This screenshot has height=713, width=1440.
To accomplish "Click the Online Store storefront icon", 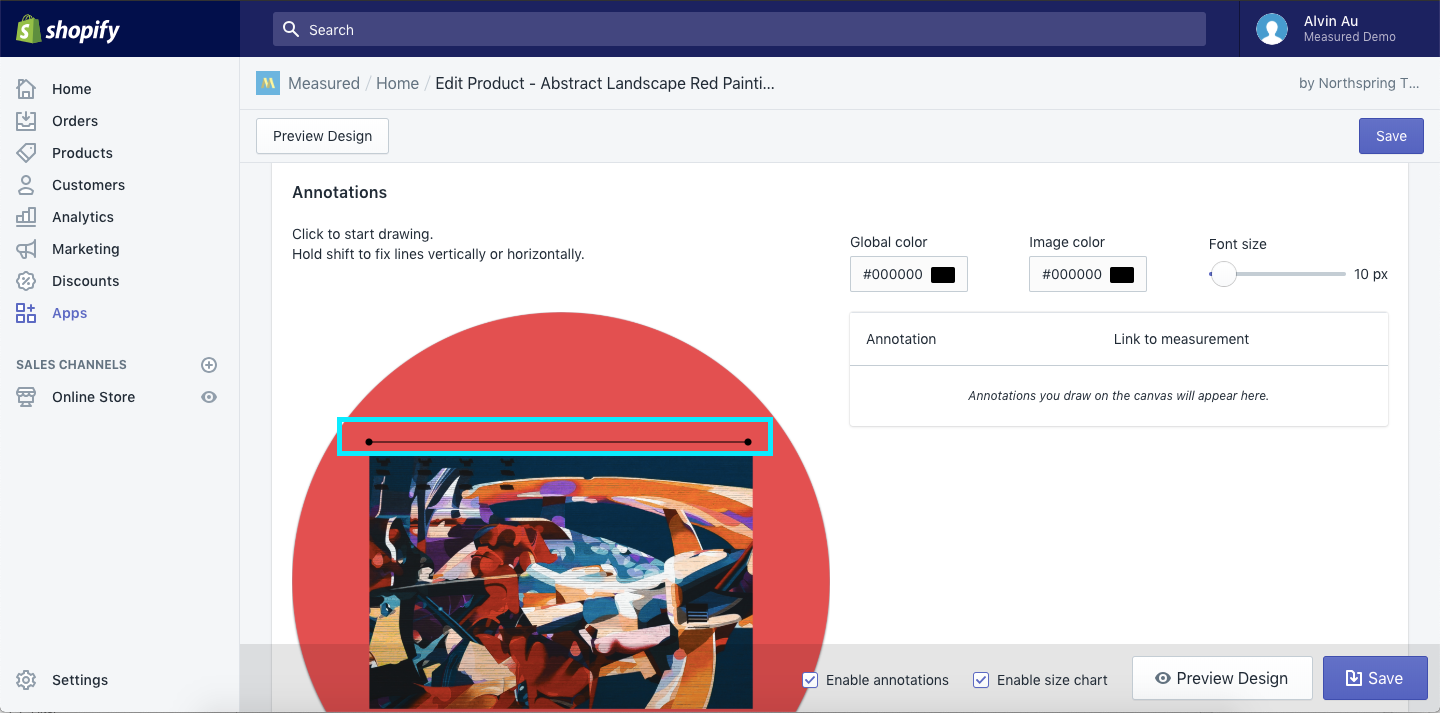I will point(26,397).
